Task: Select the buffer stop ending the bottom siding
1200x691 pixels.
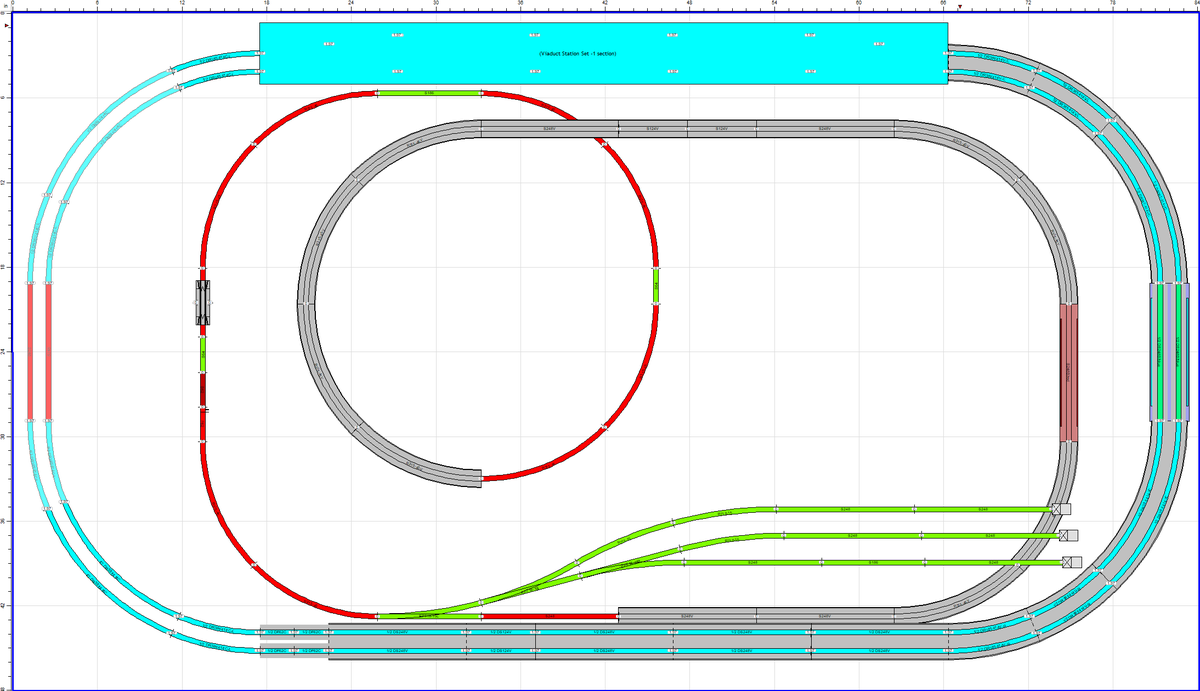Action: pyautogui.click(x=1072, y=562)
